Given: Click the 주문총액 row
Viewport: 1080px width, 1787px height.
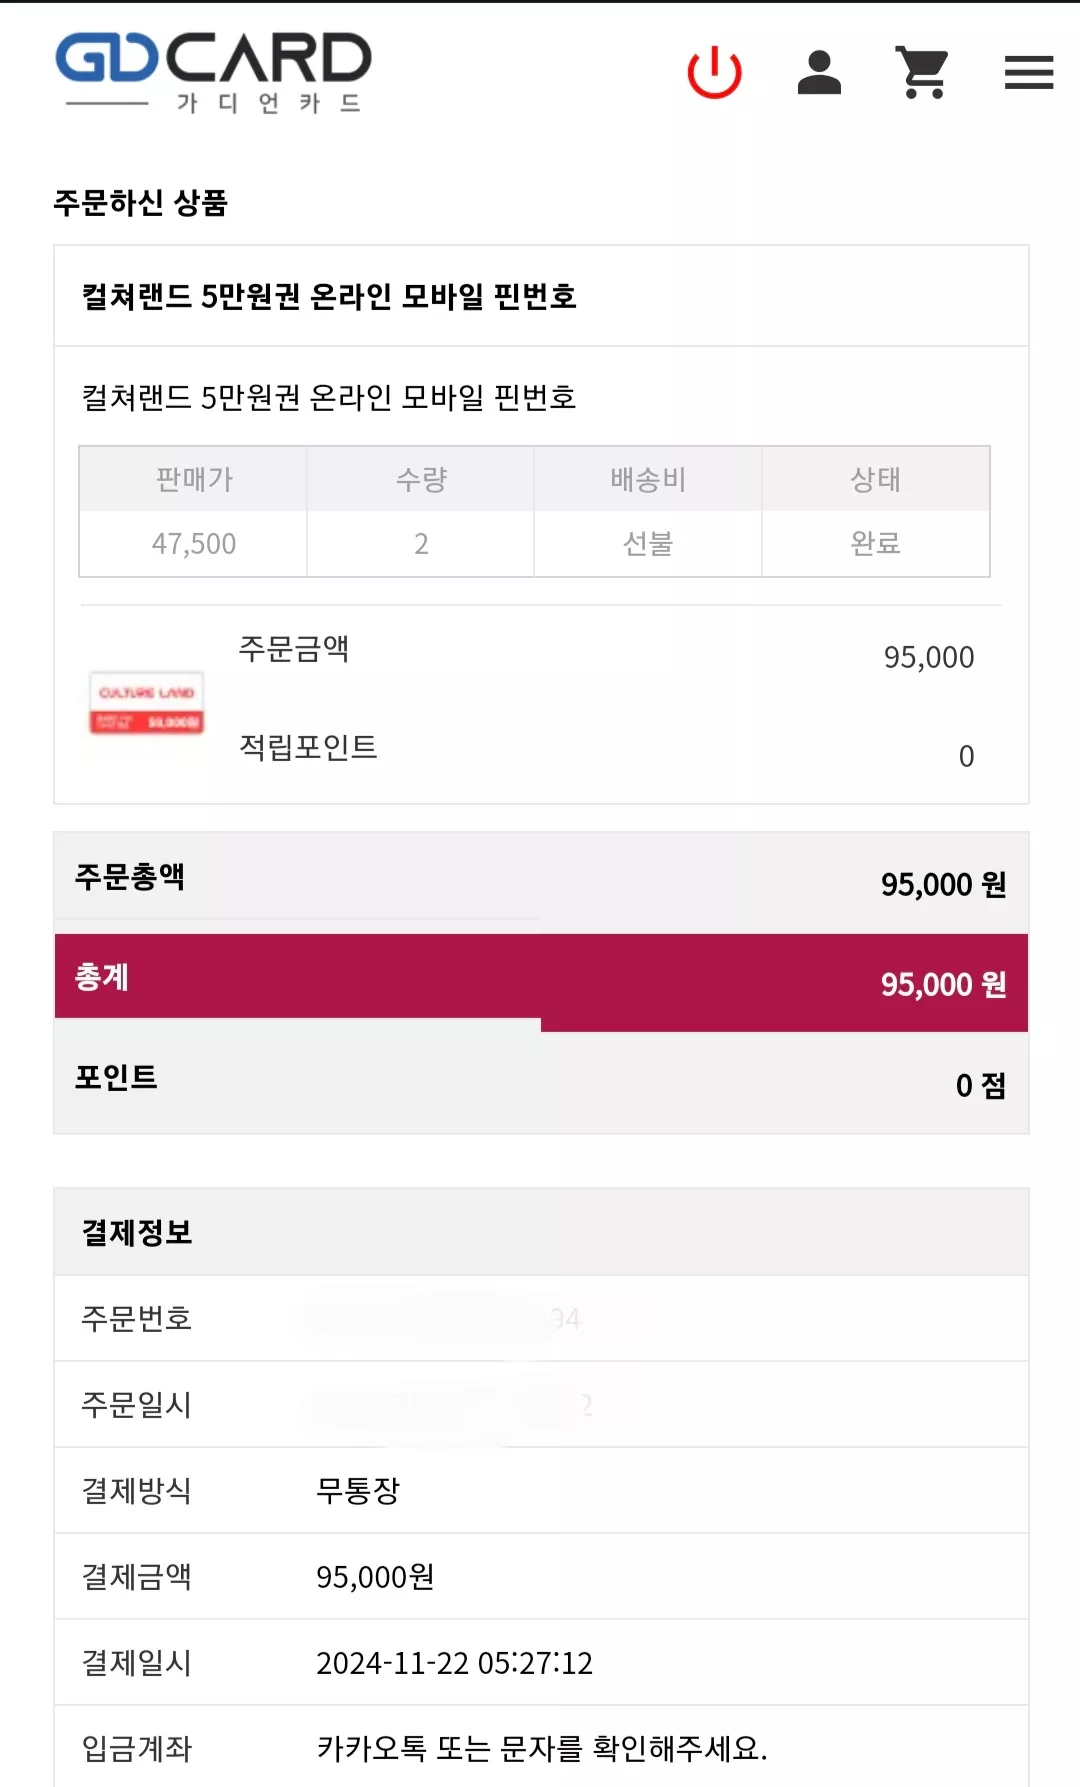Looking at the screenshot, I should pos(541,881).
